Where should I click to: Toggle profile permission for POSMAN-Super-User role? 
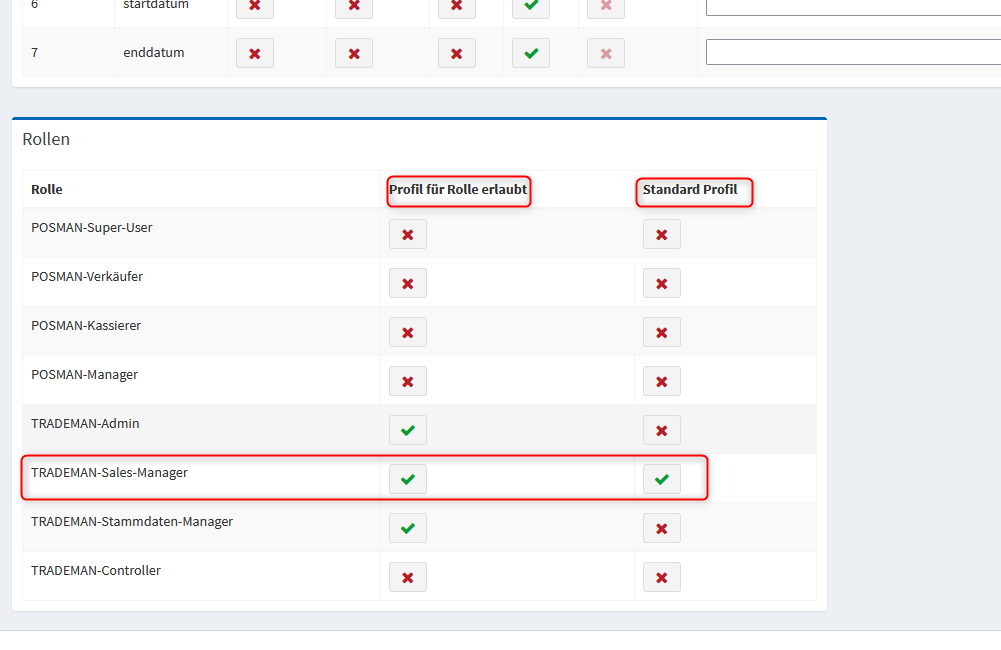[x=407, y=234]
